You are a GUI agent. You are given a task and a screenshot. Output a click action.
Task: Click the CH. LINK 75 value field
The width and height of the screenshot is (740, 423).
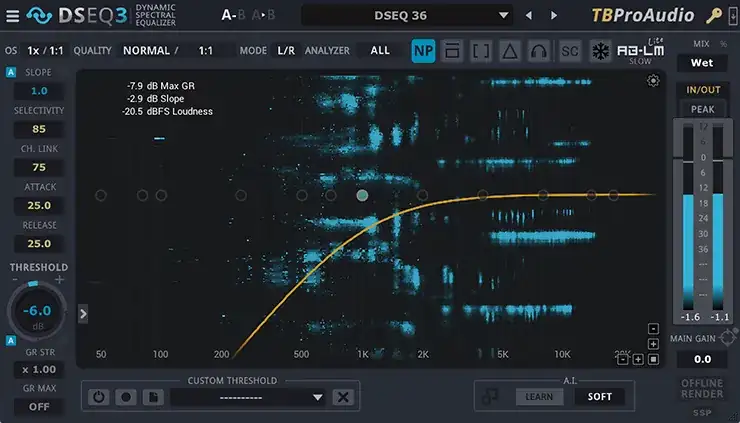click(39, 167)
